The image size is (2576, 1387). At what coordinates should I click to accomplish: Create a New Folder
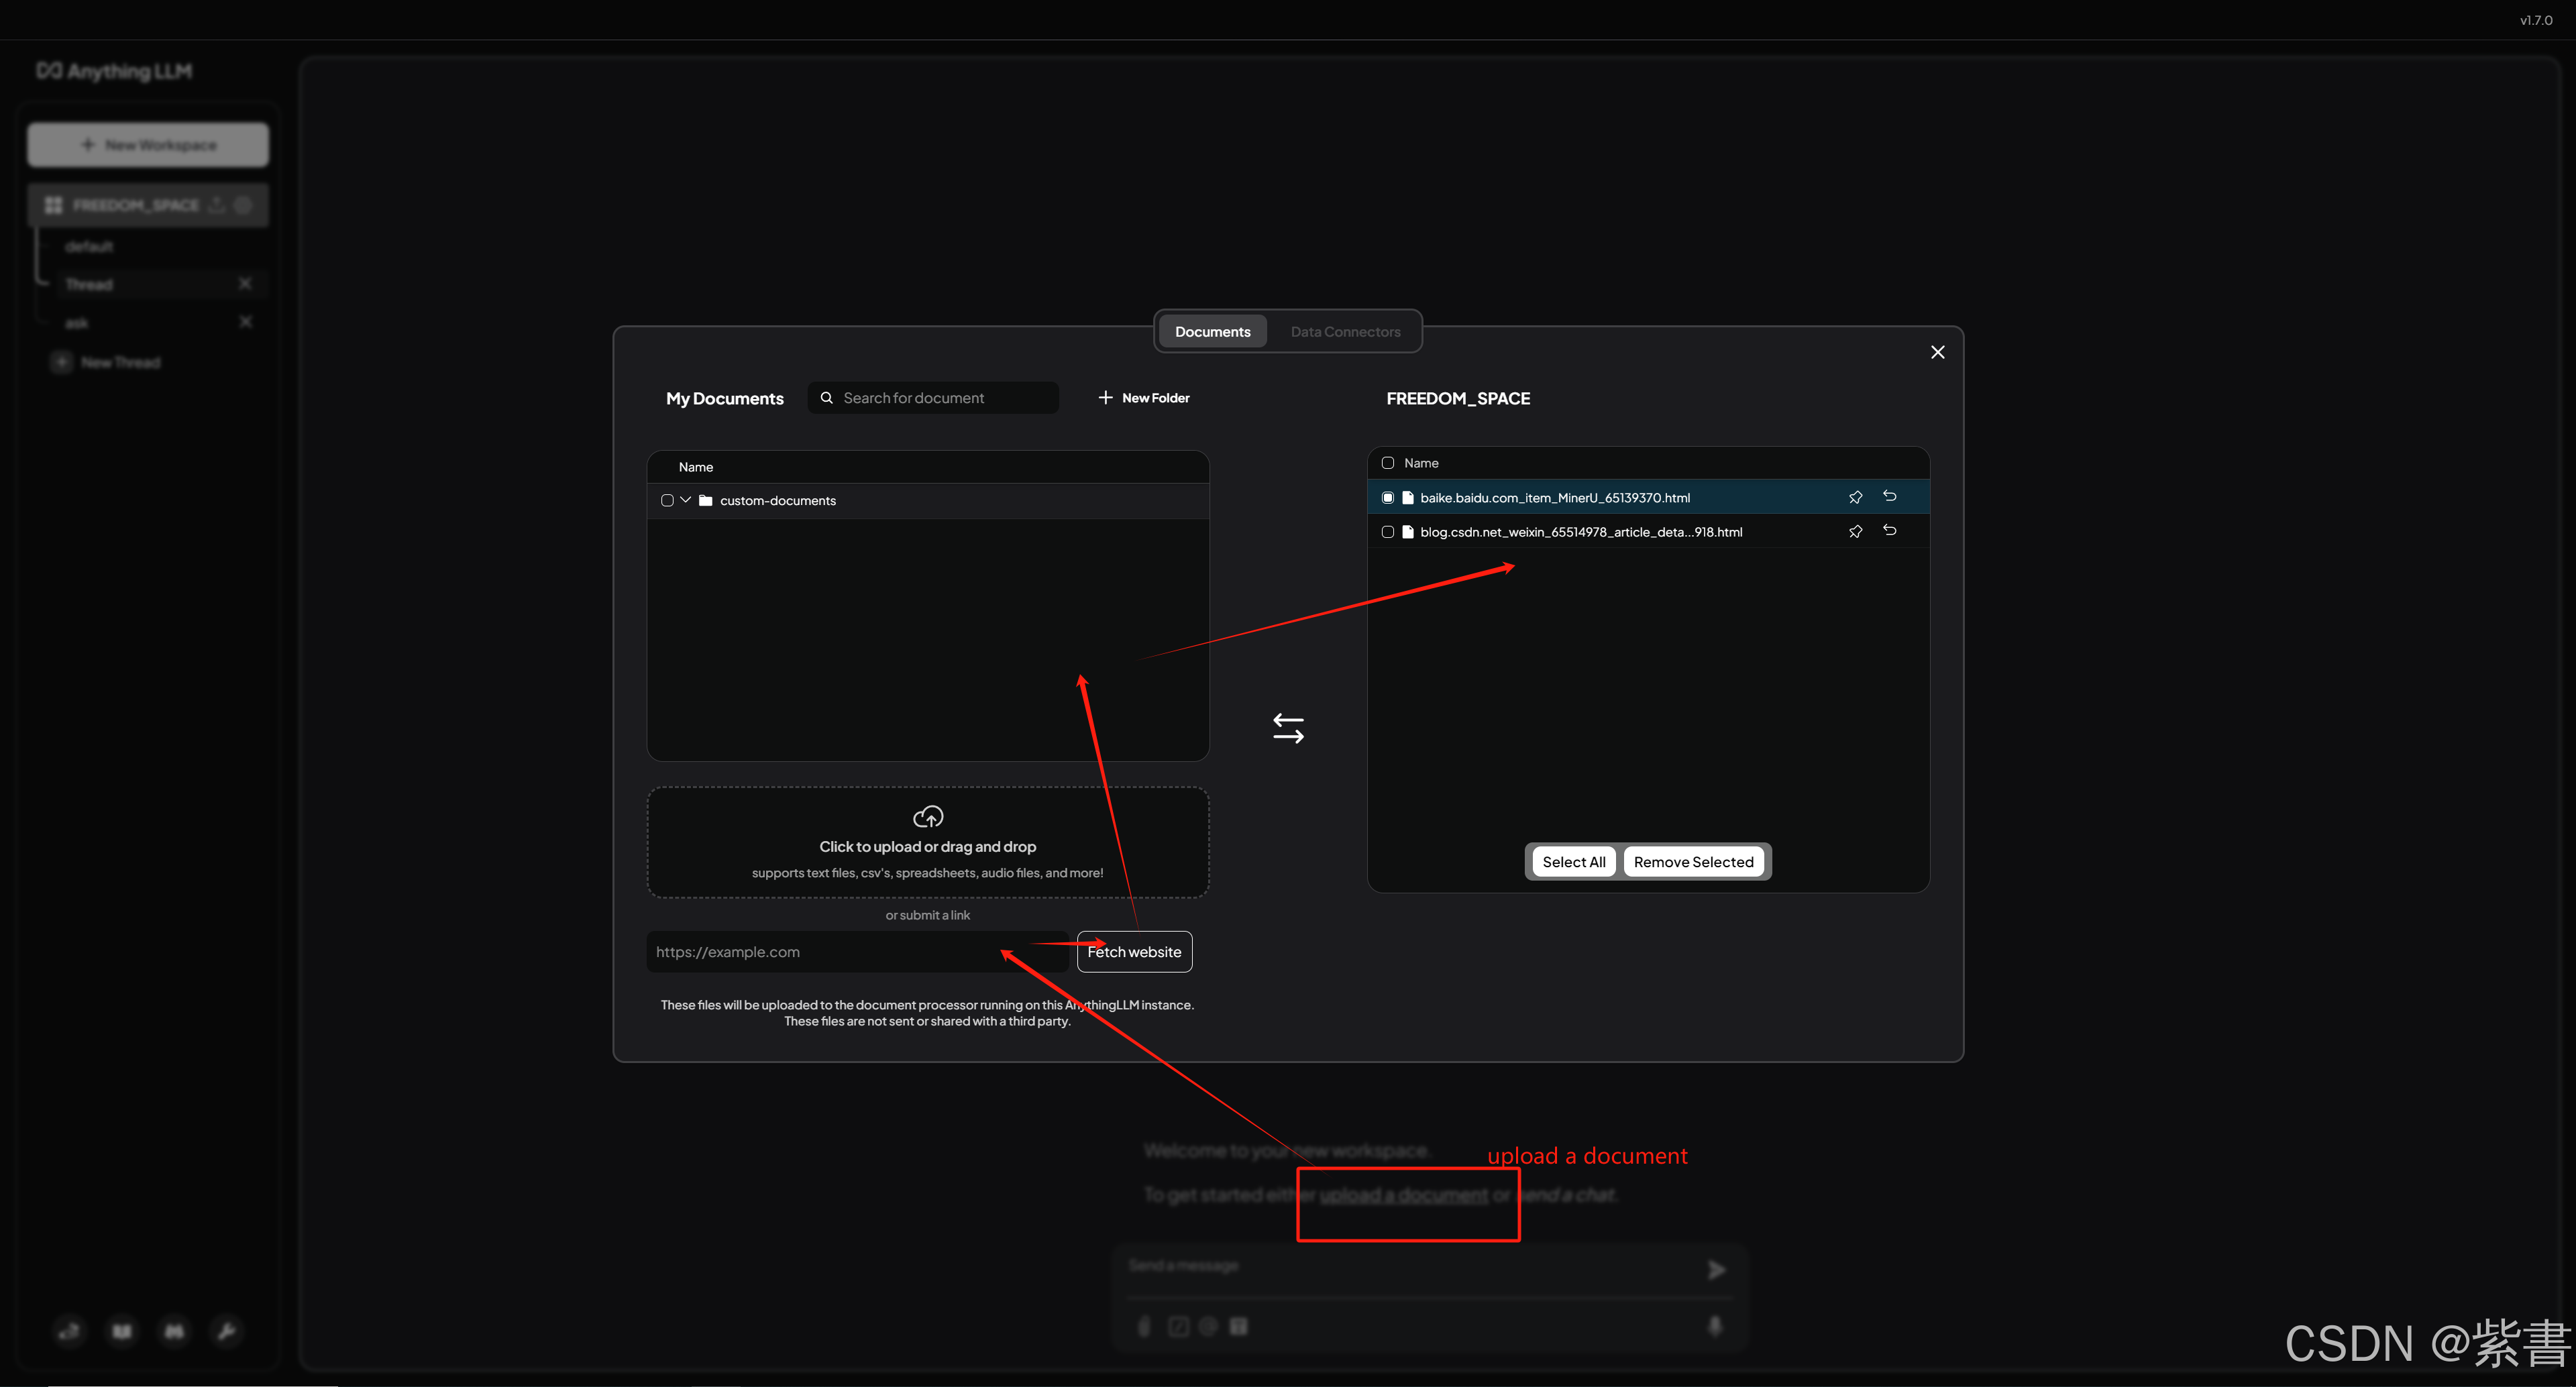[1143, 398]
